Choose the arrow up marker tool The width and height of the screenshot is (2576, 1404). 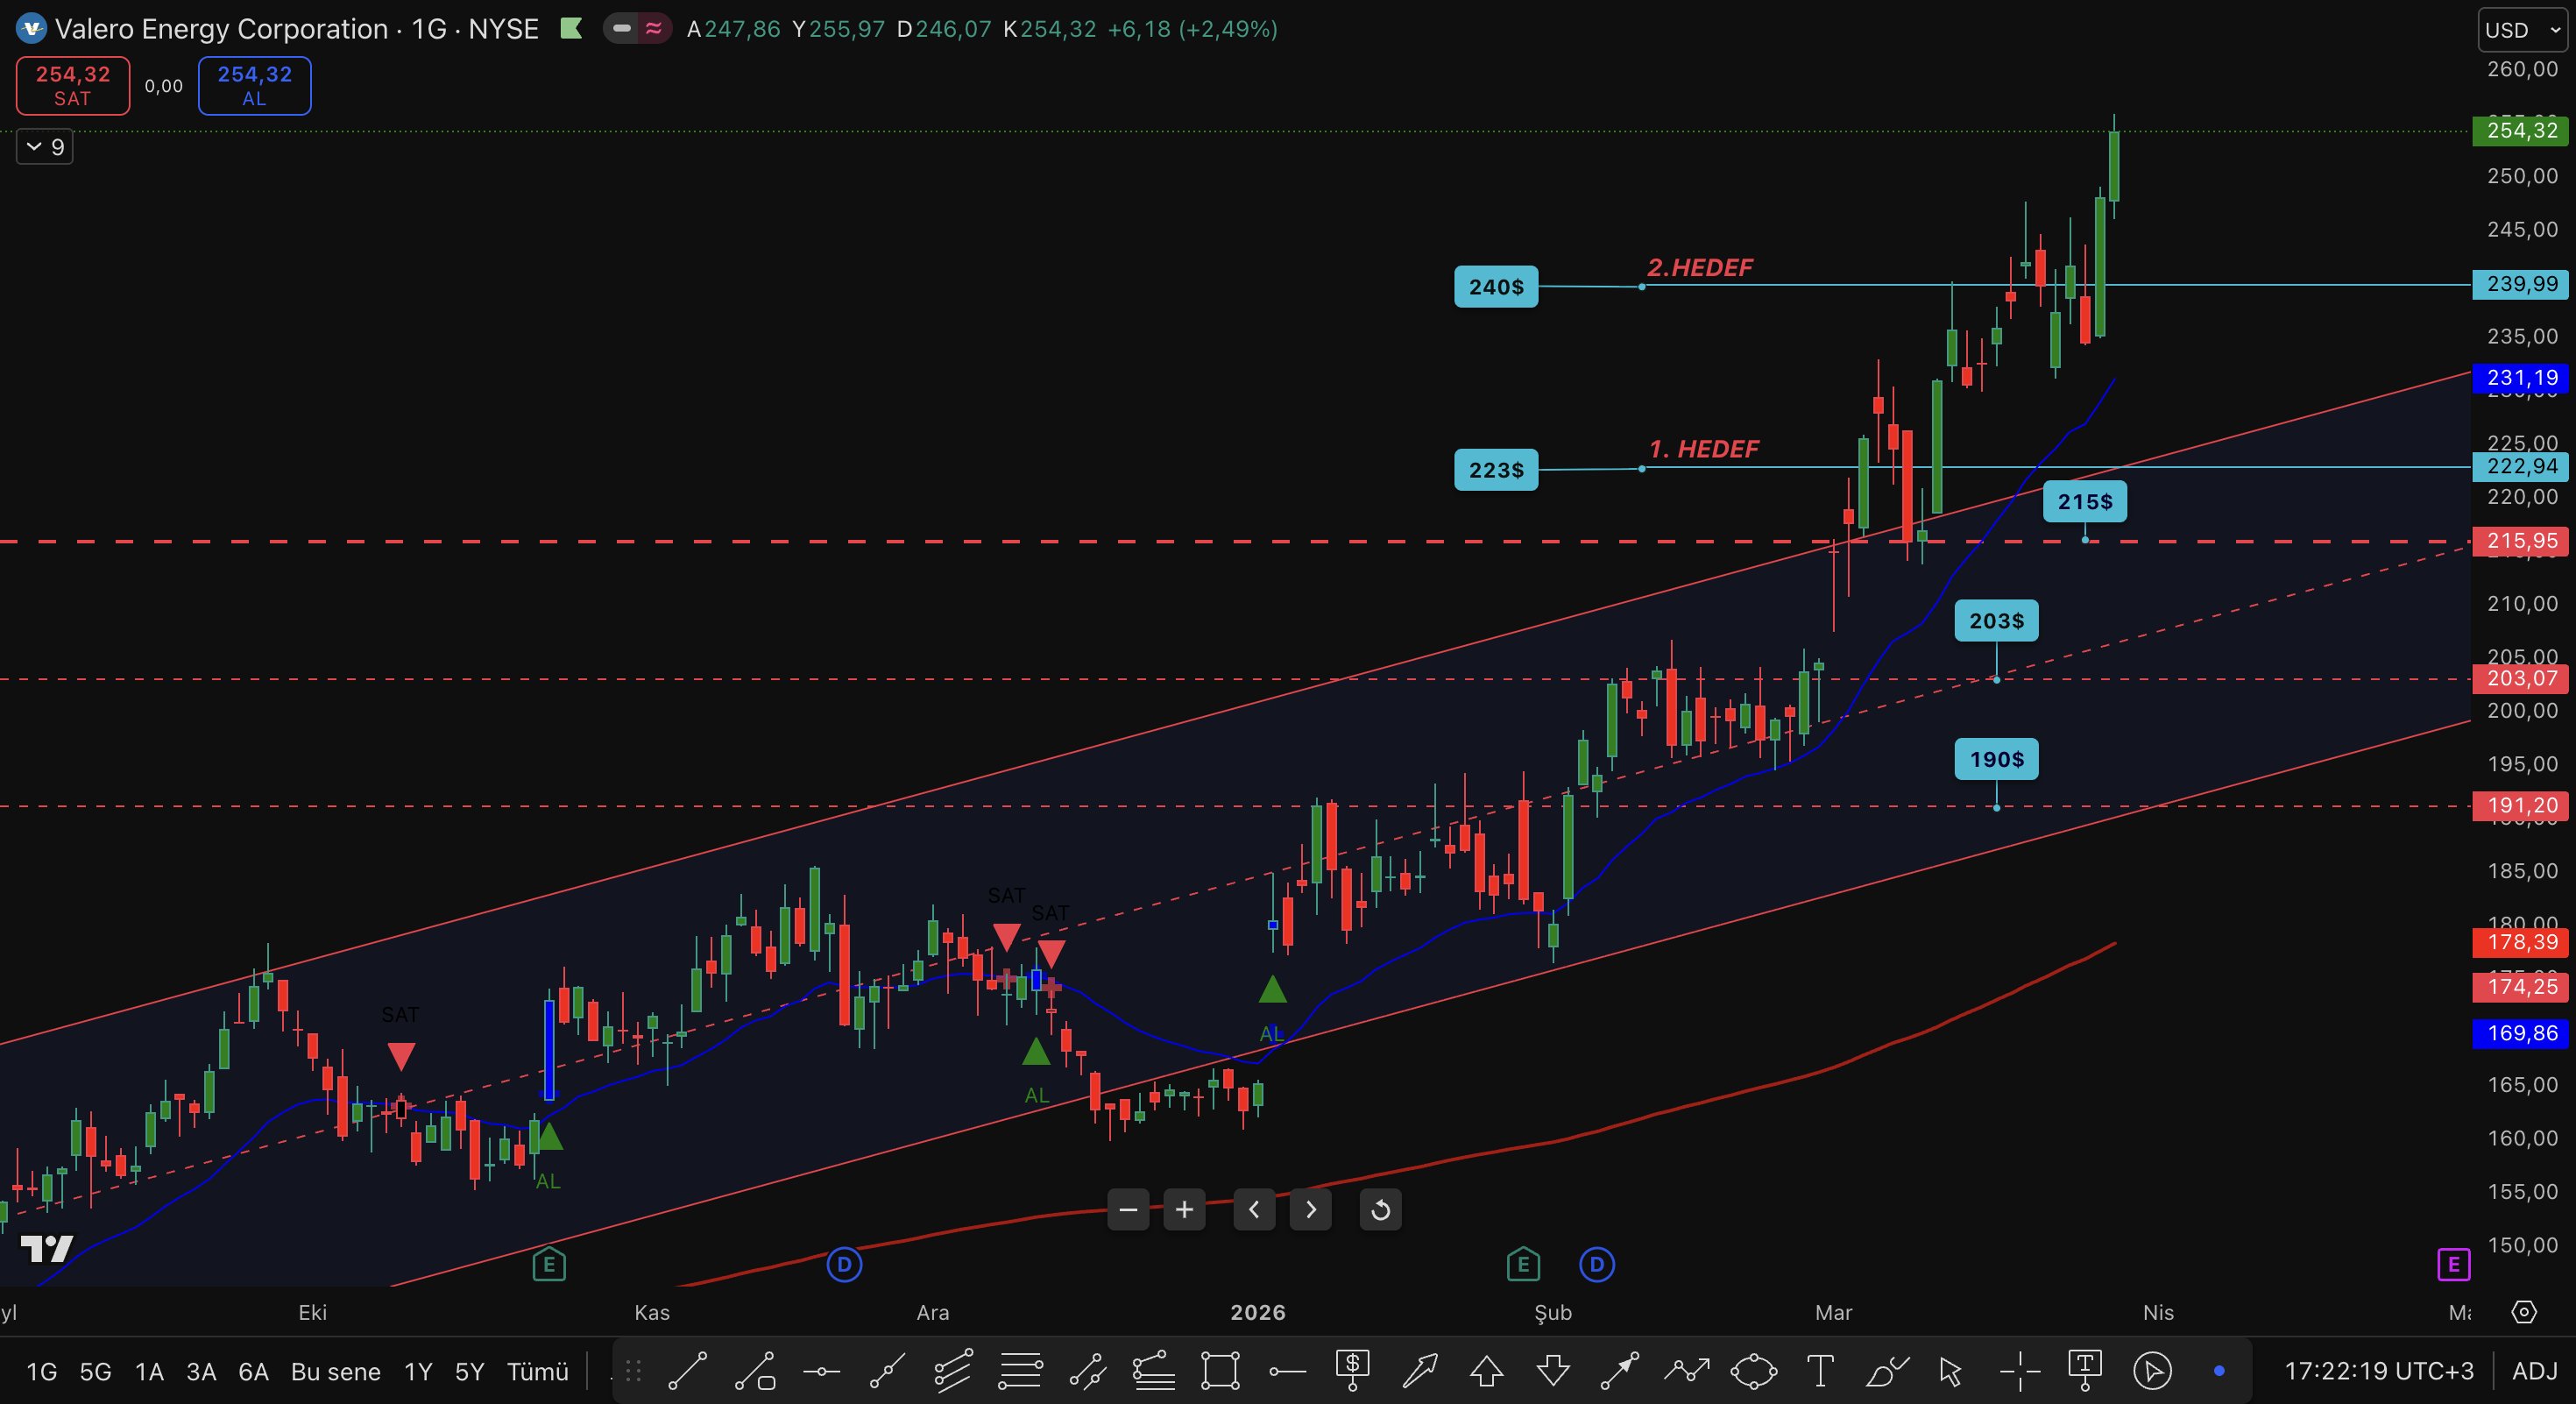[1486, 1370]
